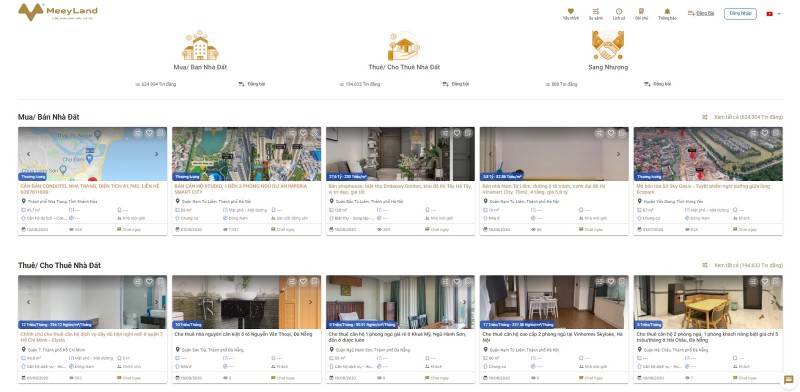Add note to Vinhomes Skylake rental listing

click(622, 281)
